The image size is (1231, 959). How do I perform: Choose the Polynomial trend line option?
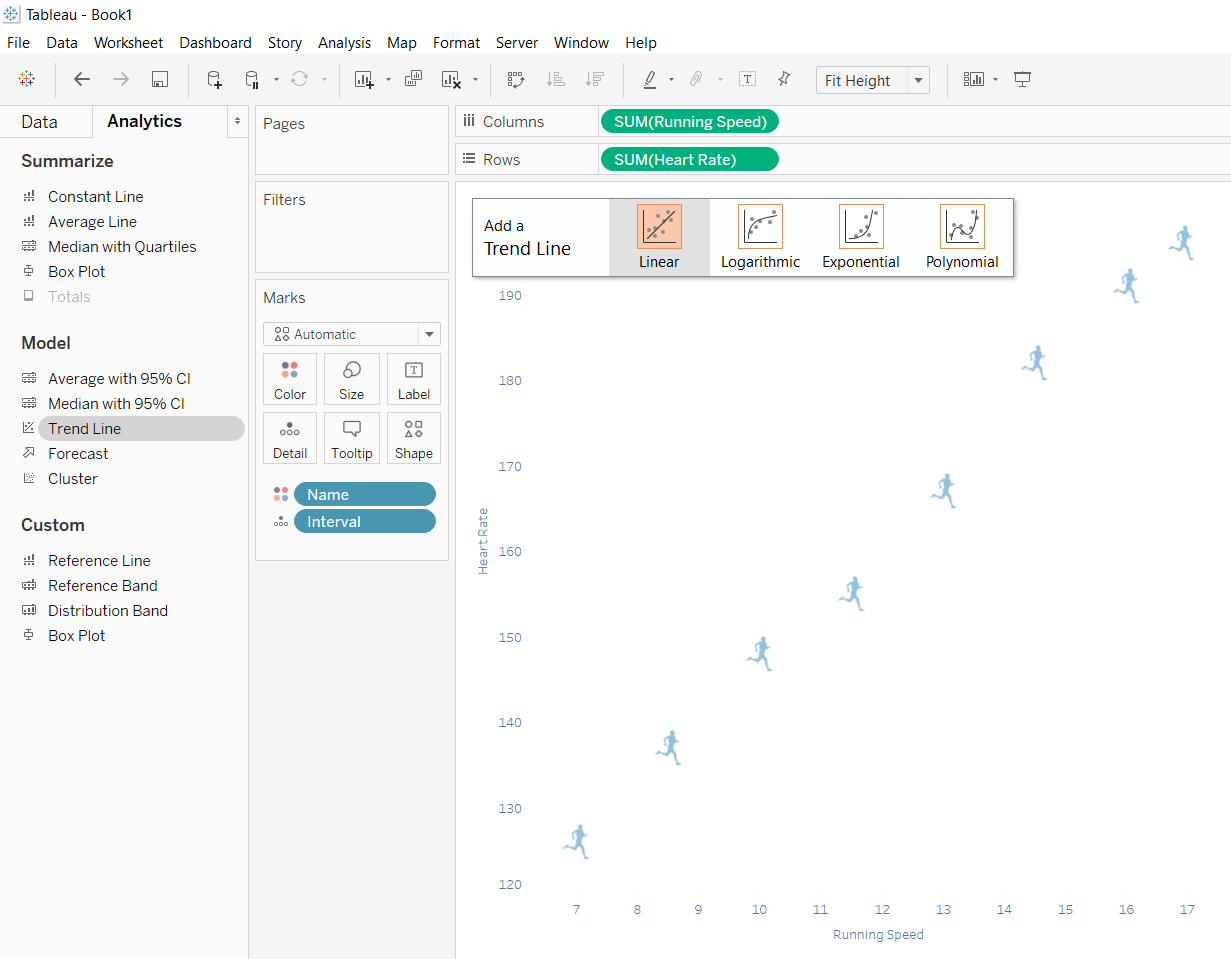[962, 237]
